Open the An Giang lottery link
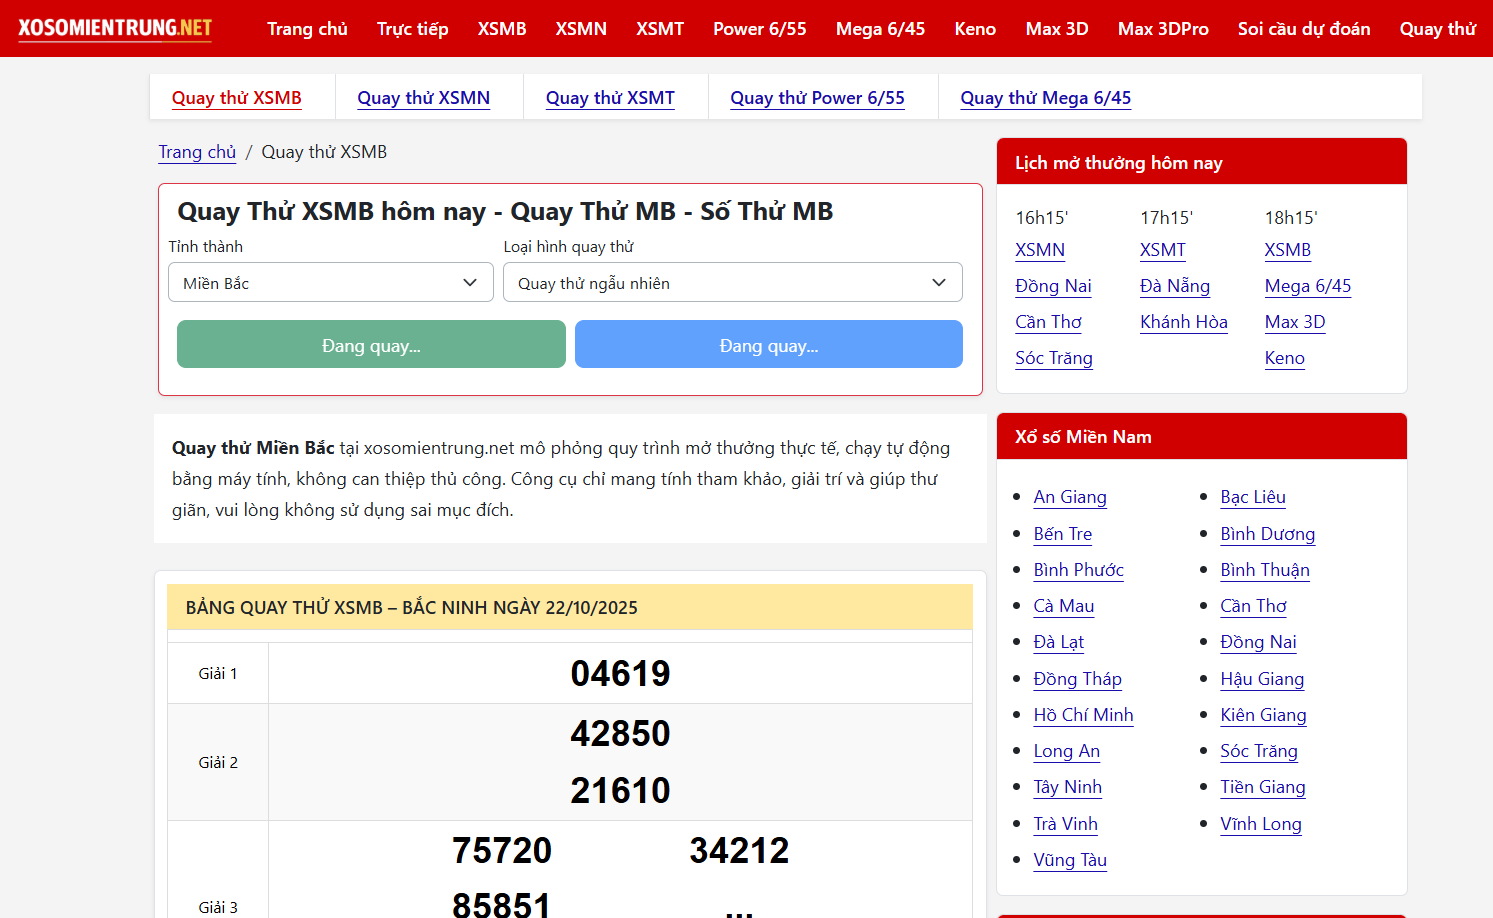This screenshot has width=1493, height=918. [1069, 497]
